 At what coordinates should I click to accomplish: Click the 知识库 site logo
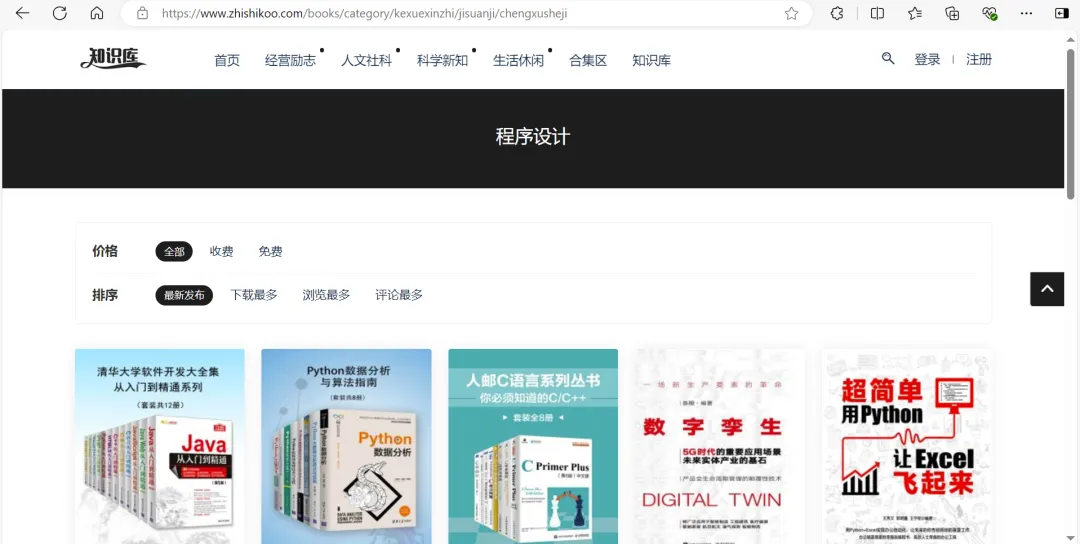pos(113,59)
